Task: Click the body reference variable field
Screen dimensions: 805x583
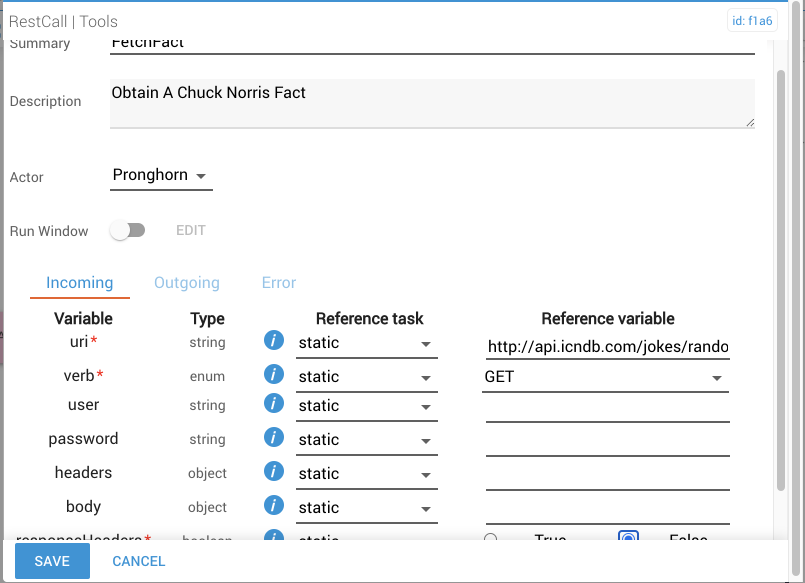Action: [608, 511]
